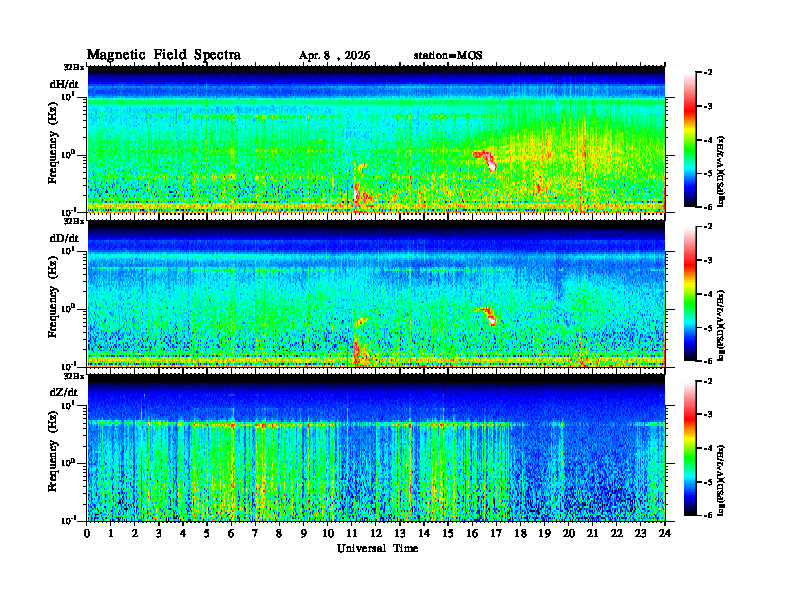This screenshot has width=792, height=612.
Task: Click "-6" tick on dH/dt color scale
Action: click(708, 207)
